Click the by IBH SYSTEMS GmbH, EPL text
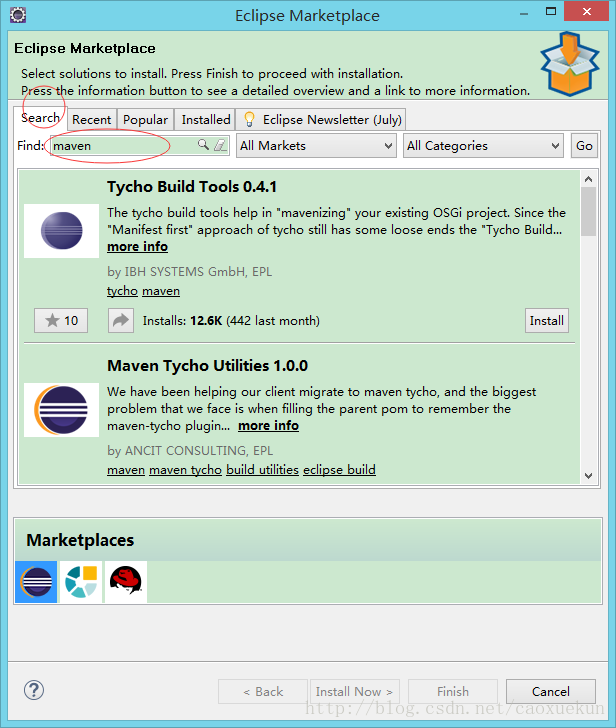 point(190,272)
